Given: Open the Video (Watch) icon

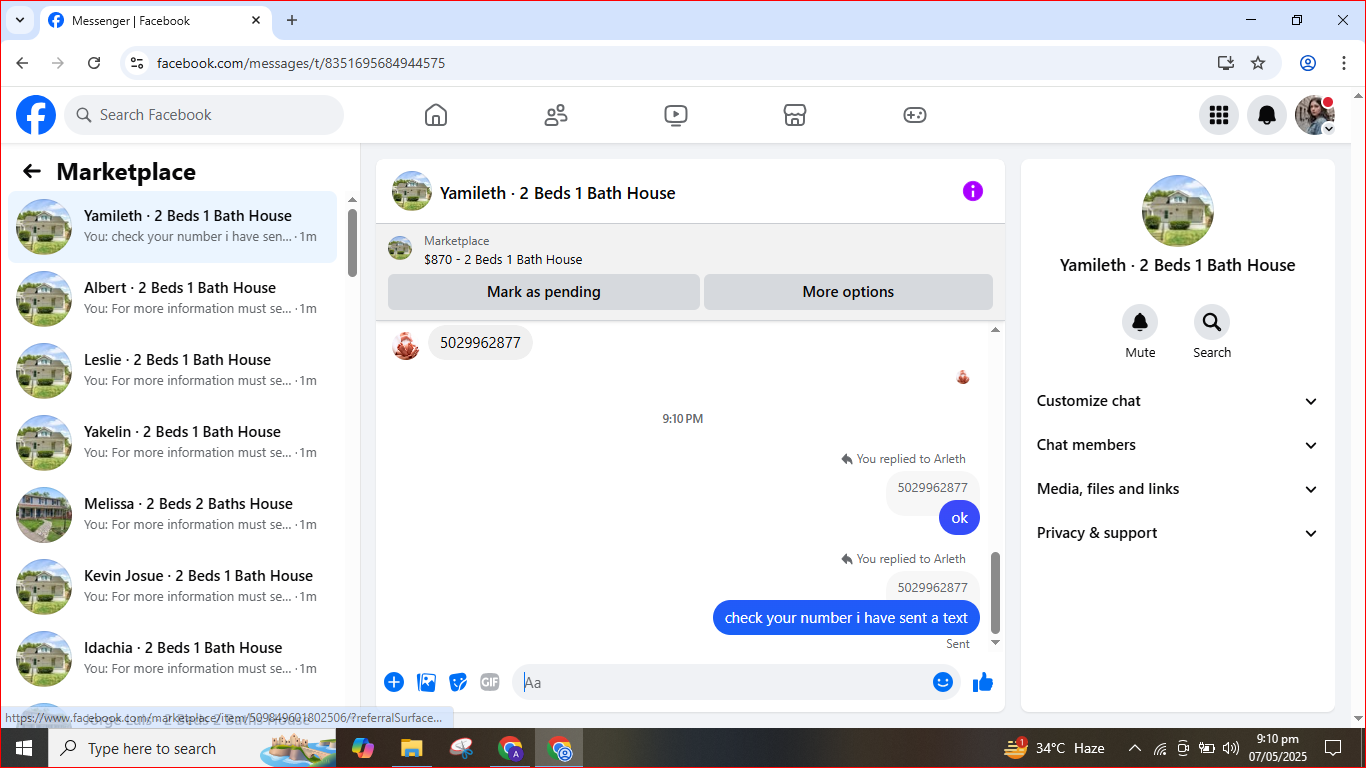Looking at the screenshot, I should [x=676, y=115].
